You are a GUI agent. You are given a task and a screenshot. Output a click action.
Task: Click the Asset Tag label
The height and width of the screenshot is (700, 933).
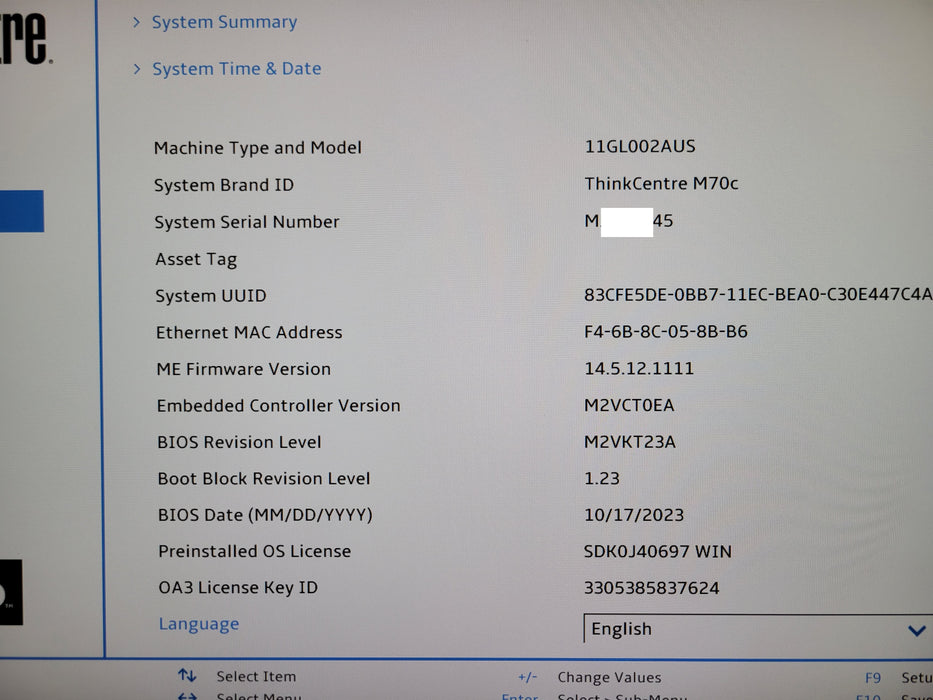point(196,260)
